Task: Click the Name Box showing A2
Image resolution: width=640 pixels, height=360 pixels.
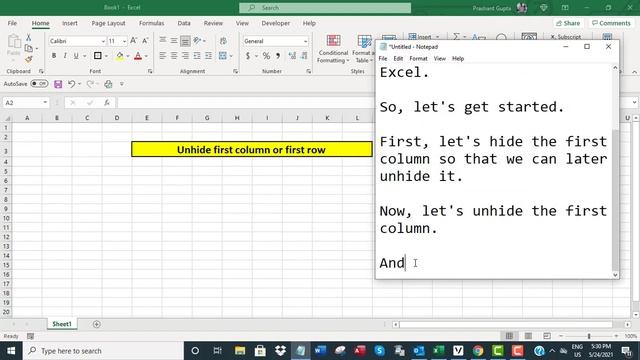Action: (x=25, y=103)
